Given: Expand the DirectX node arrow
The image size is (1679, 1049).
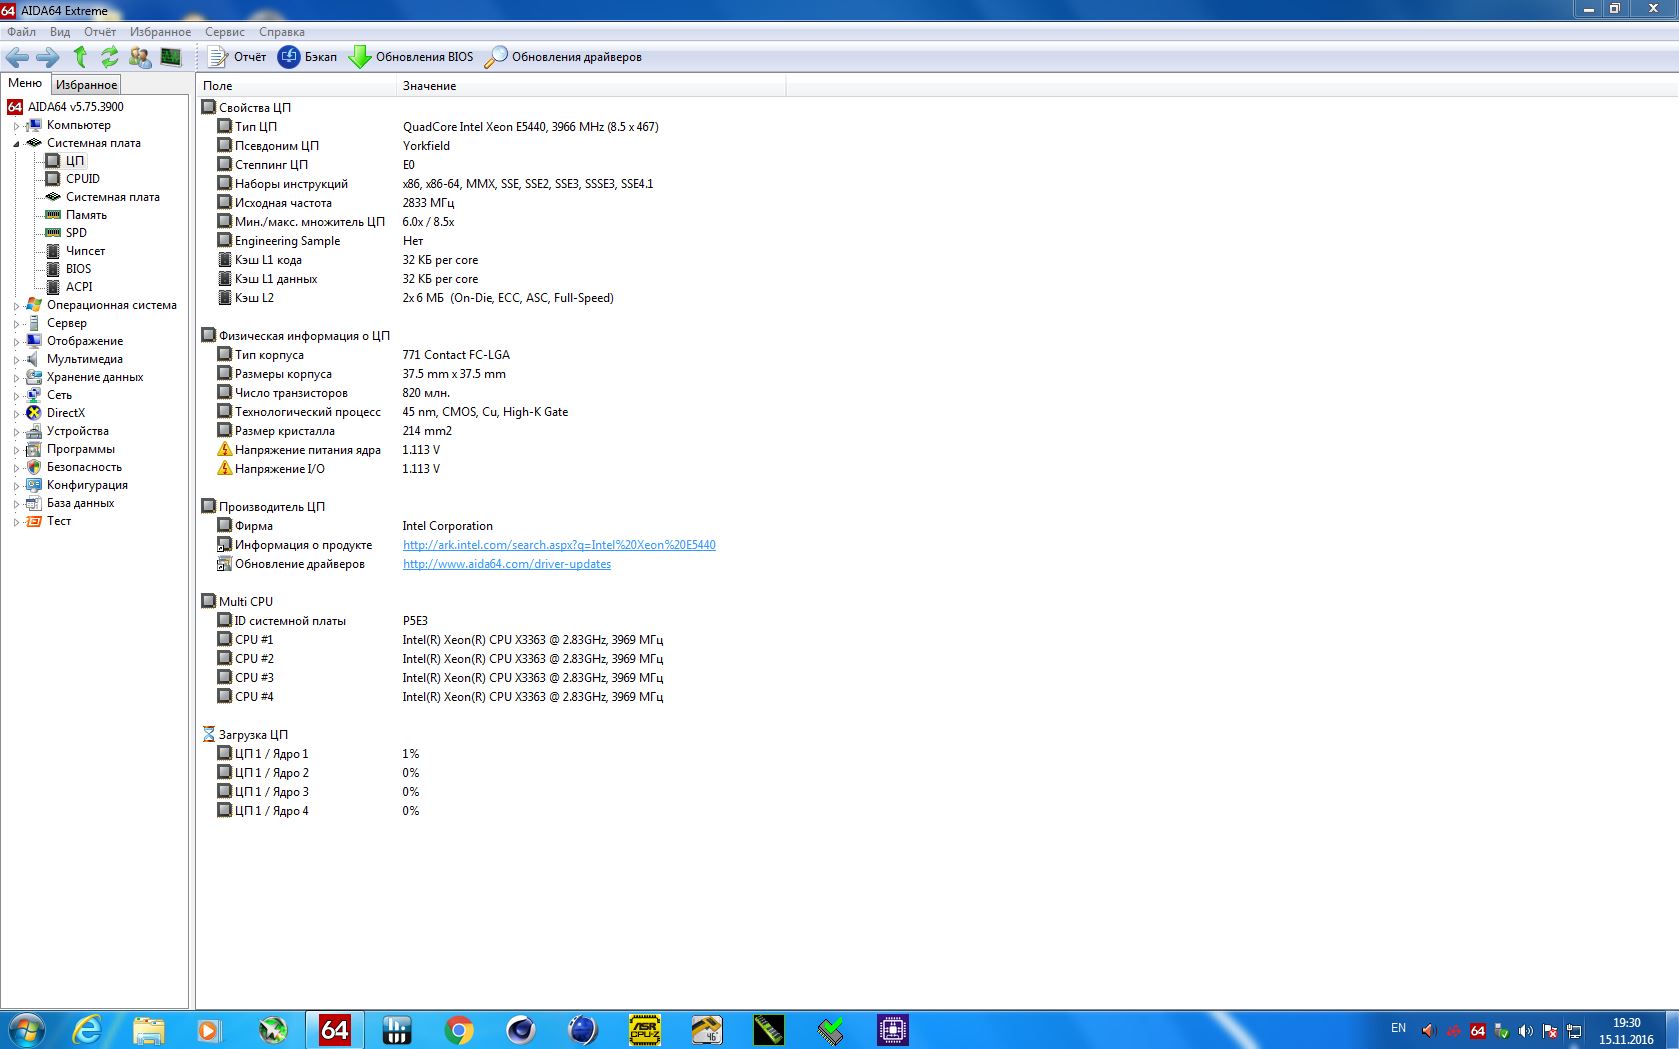Looking at the screenshot, I should coord(16,414).
